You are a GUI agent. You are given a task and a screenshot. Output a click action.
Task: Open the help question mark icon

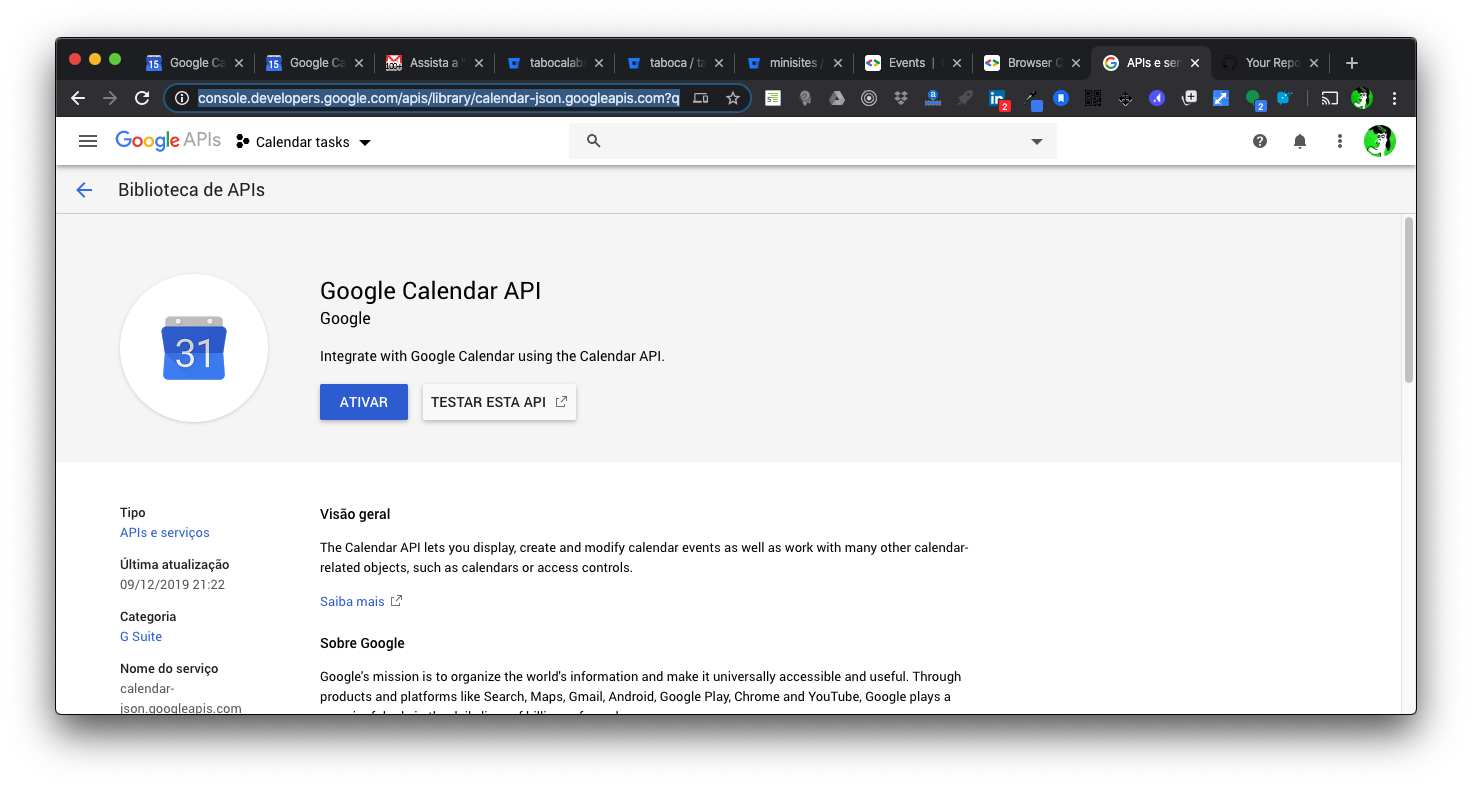pyautogui.click(x=1260, y=141)
